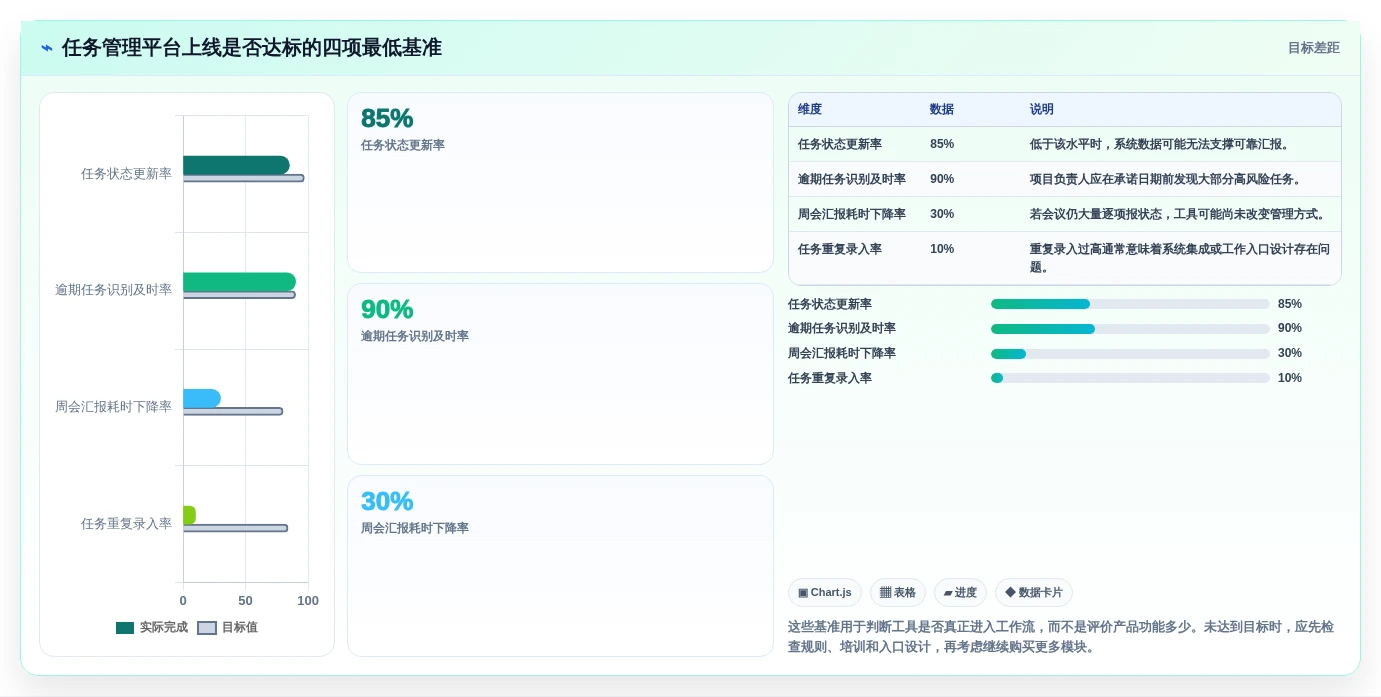Click the 目标差距 label in header

click(1313, 48)
